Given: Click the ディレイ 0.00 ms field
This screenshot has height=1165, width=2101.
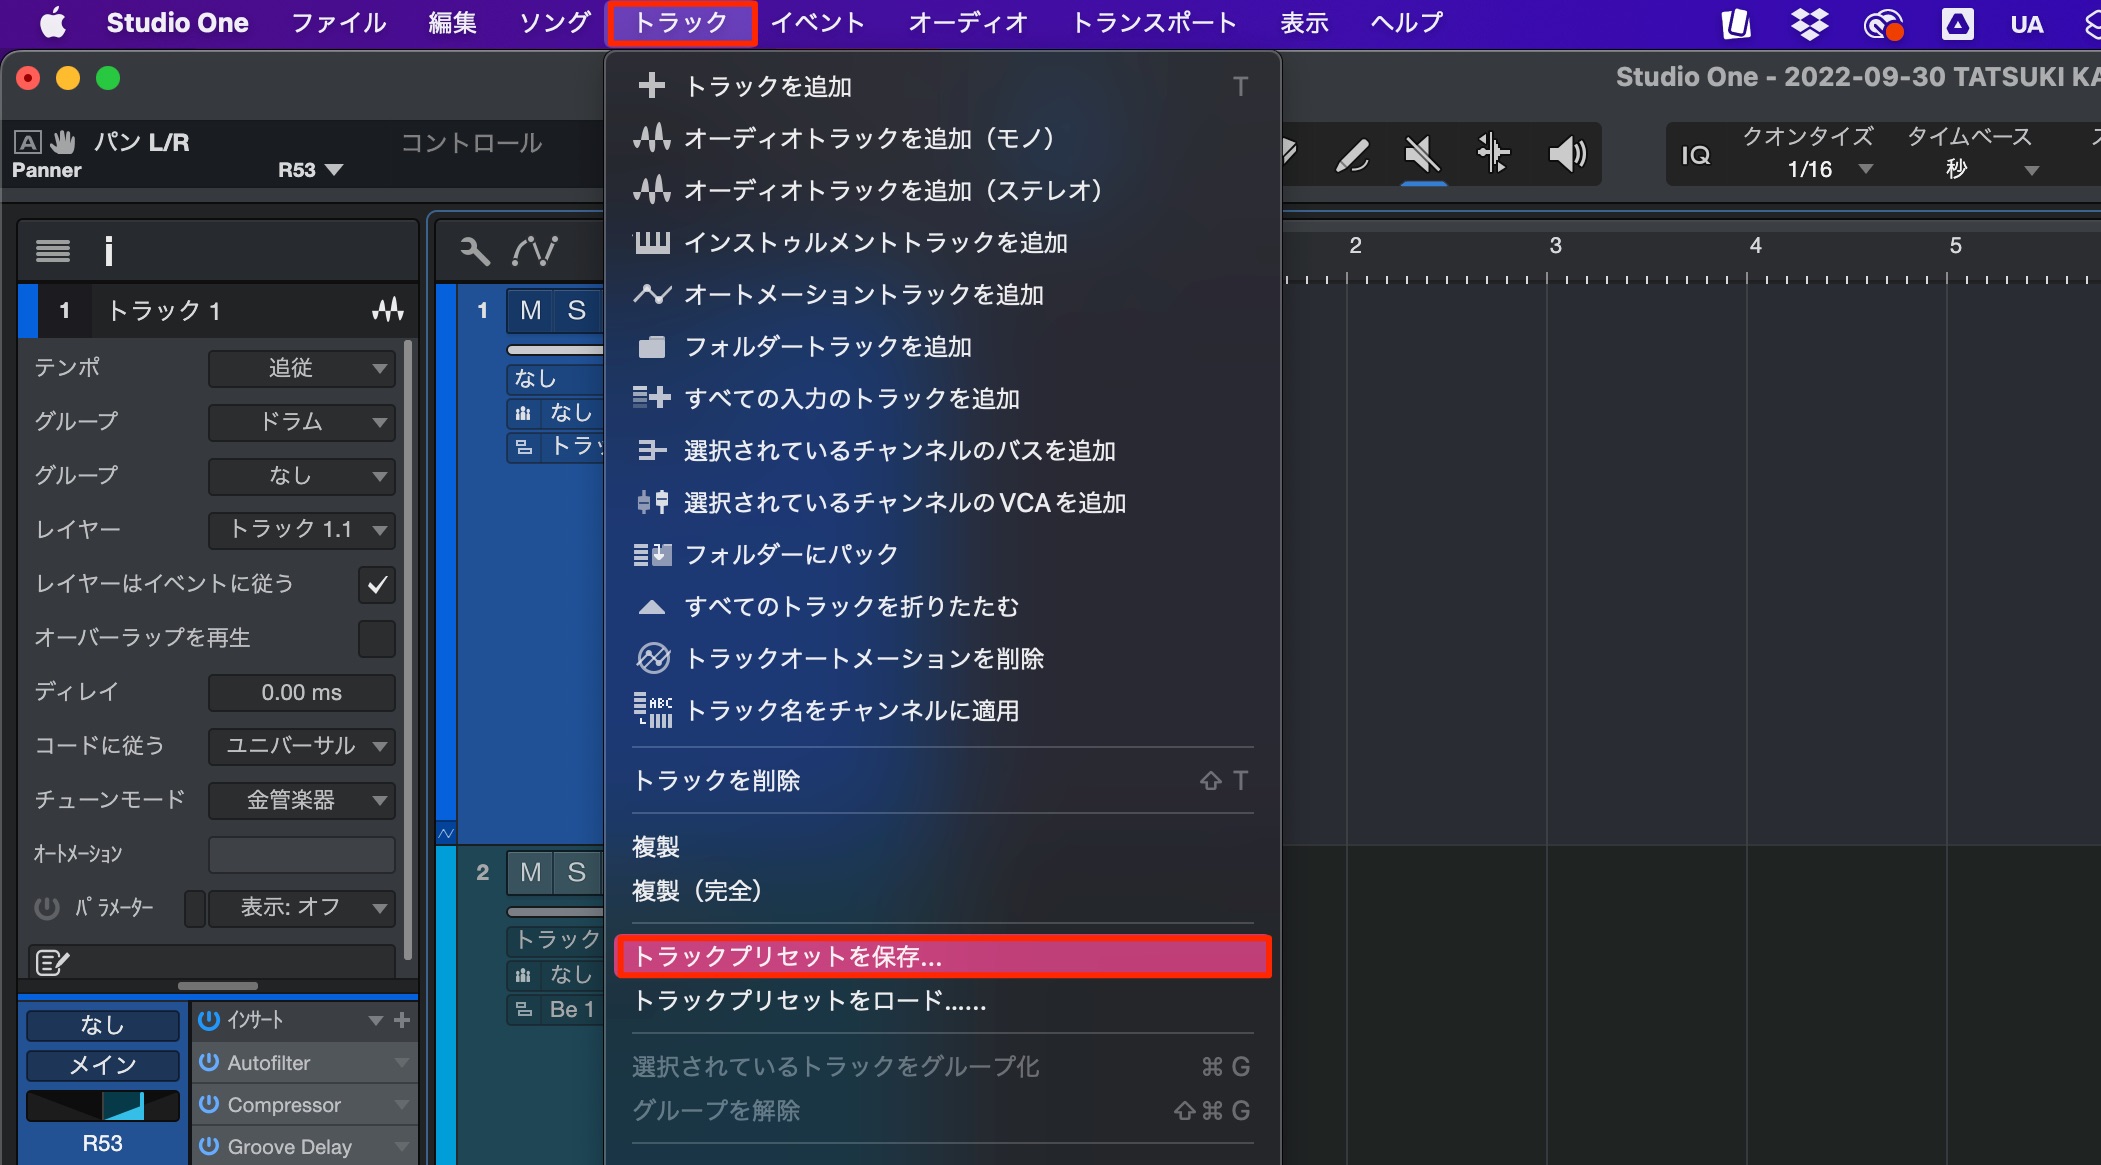Looking at the screenshot, I should click(302, 692).
